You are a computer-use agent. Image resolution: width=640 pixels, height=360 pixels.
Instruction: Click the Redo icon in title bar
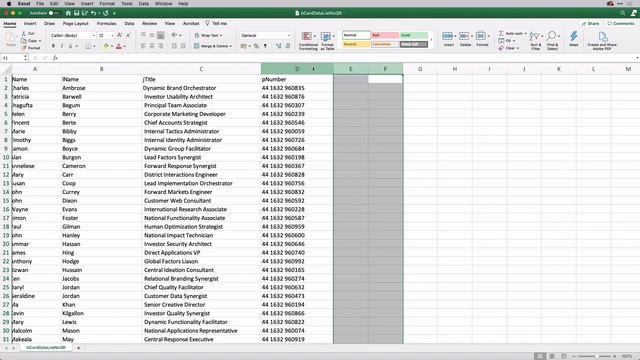pos(106,13)
